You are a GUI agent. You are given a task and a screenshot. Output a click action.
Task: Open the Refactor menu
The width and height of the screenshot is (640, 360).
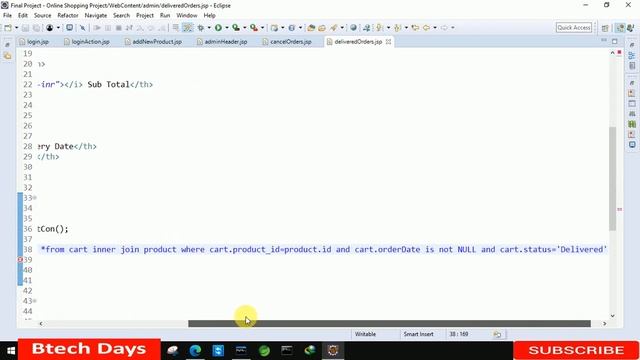pos(68,16)
